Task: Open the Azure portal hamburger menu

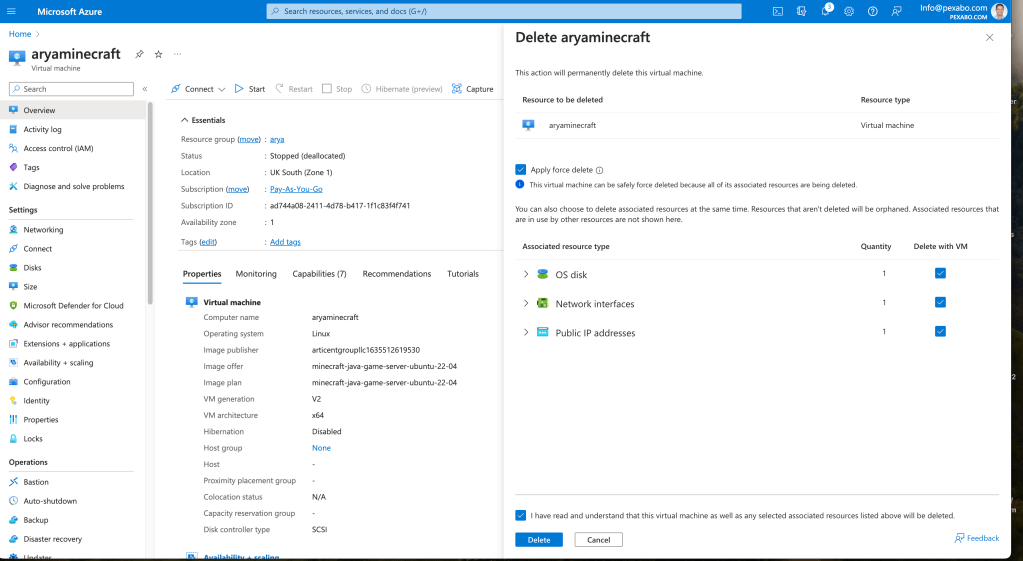Action: pyautogui.click(x=11, y=11)
